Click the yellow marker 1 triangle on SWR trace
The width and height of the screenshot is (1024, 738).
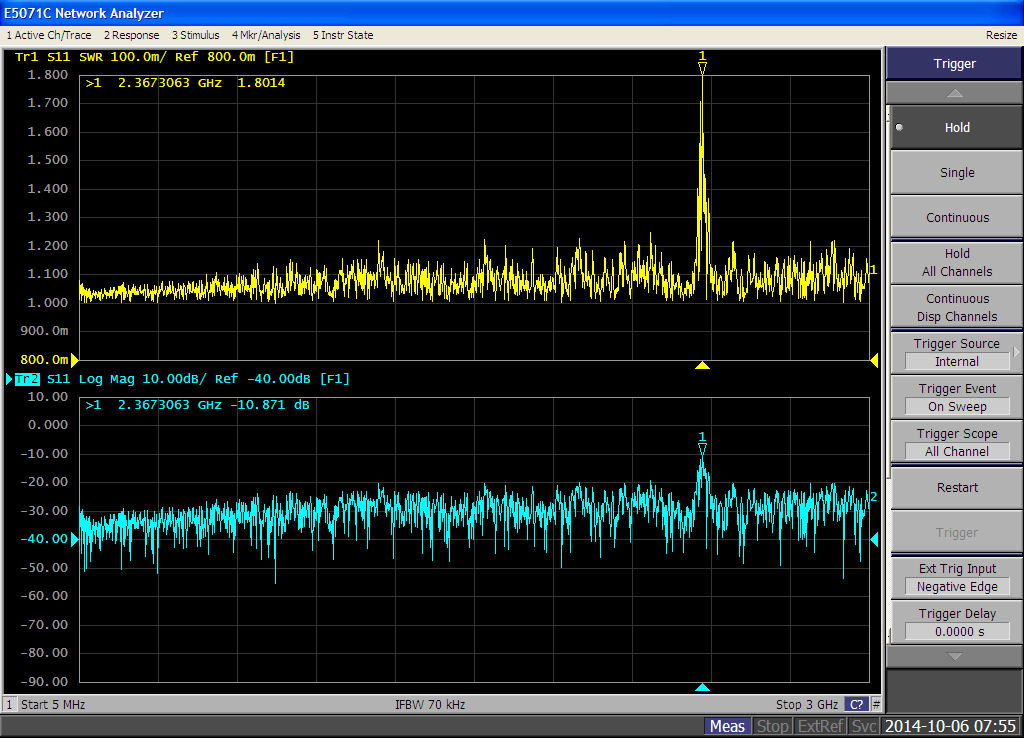702,67
